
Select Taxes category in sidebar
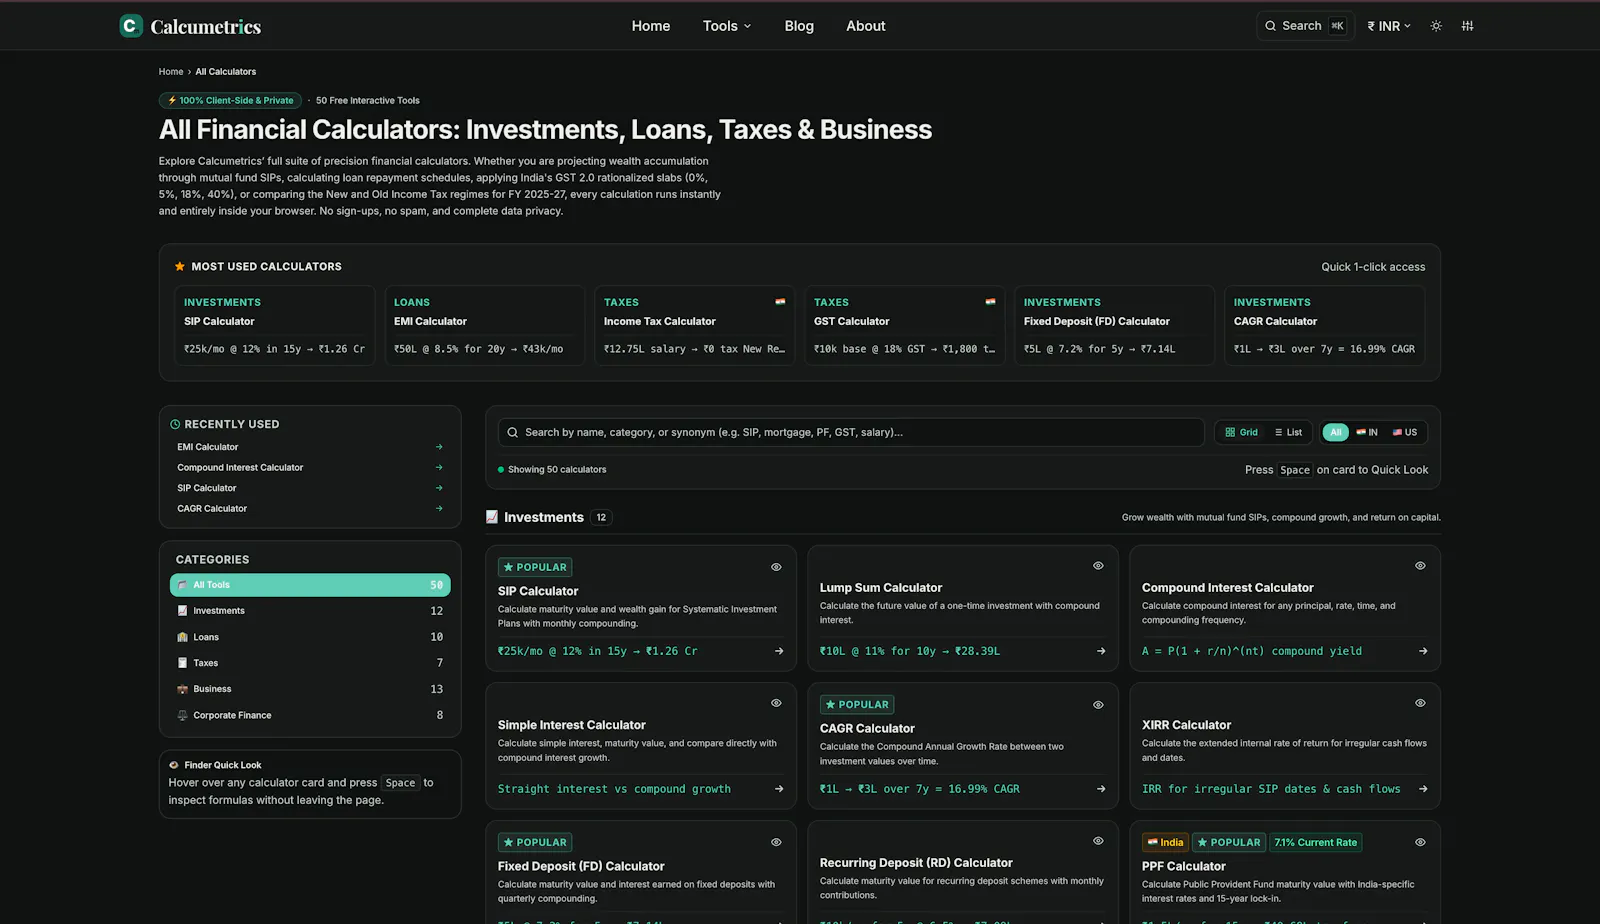tap(310, 663)
